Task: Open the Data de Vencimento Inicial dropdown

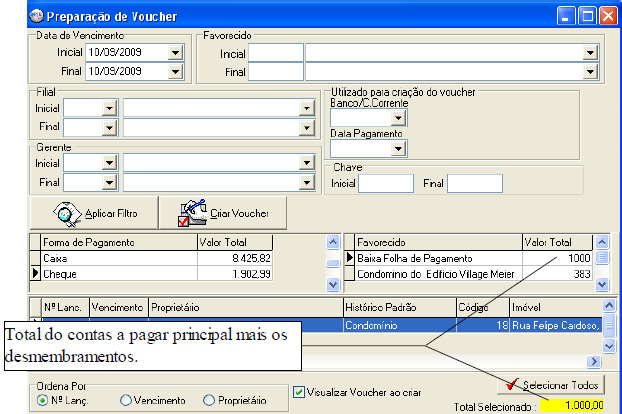Action: [x=176, y=52]
